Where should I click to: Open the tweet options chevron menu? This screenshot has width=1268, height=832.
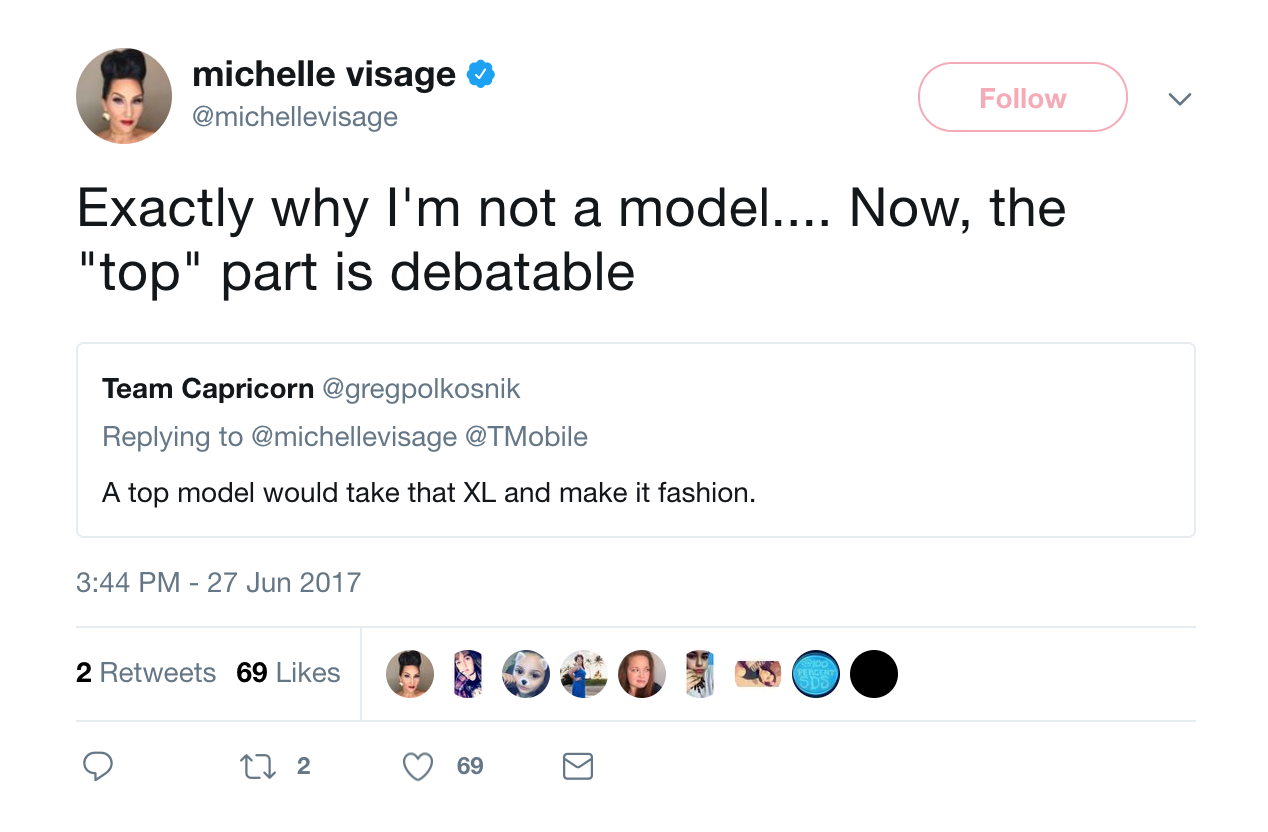pos(1180,98)
